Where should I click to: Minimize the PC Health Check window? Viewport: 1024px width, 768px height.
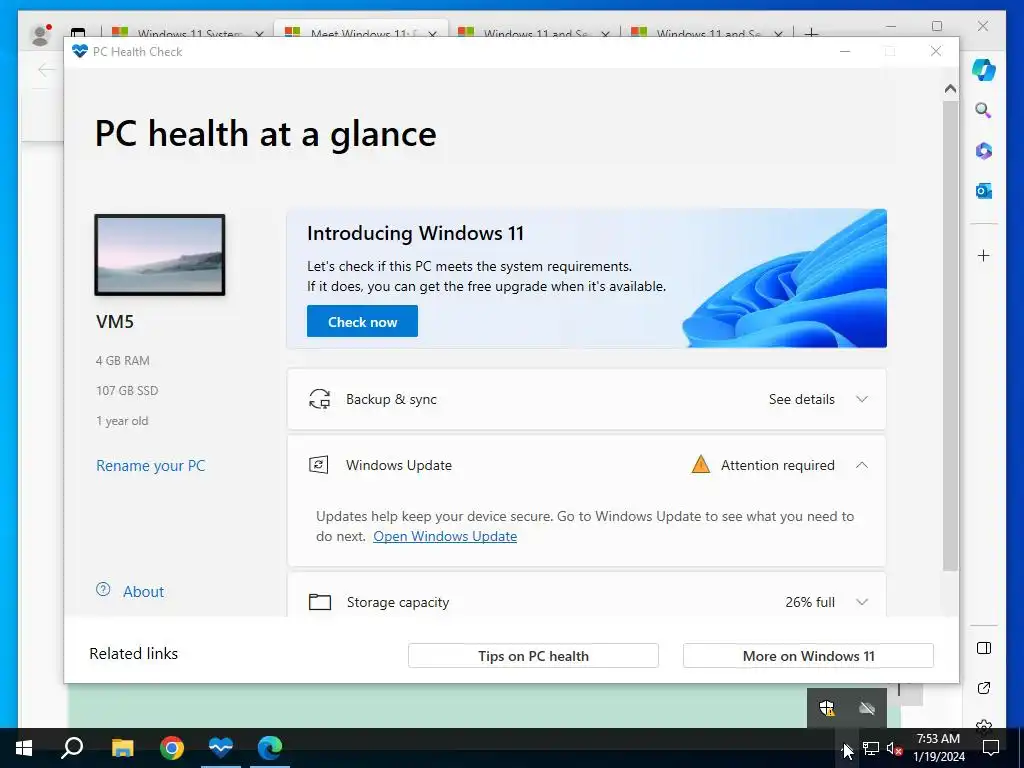pyautogui.click(x=844, y=51)
